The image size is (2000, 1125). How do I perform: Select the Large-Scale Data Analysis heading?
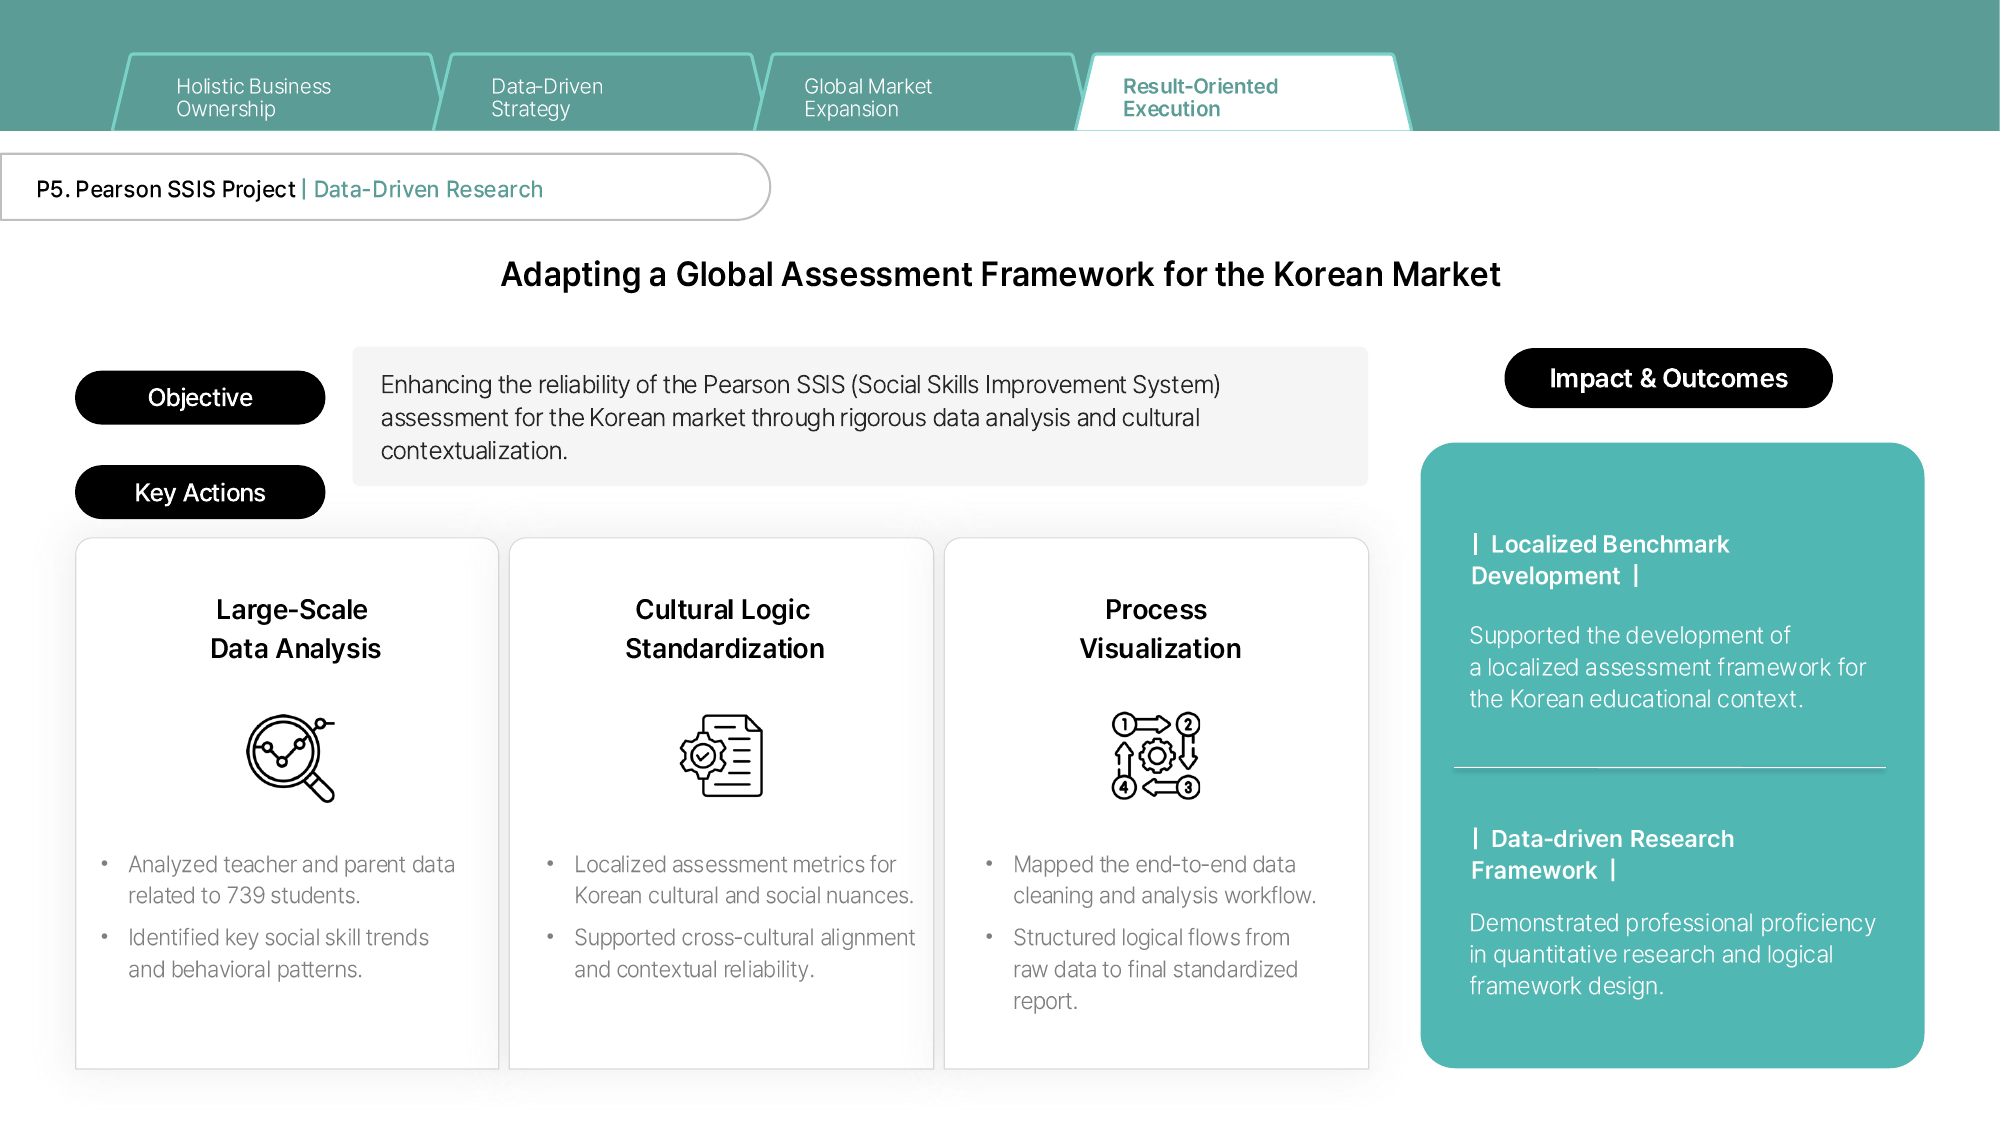click(295, 629)
